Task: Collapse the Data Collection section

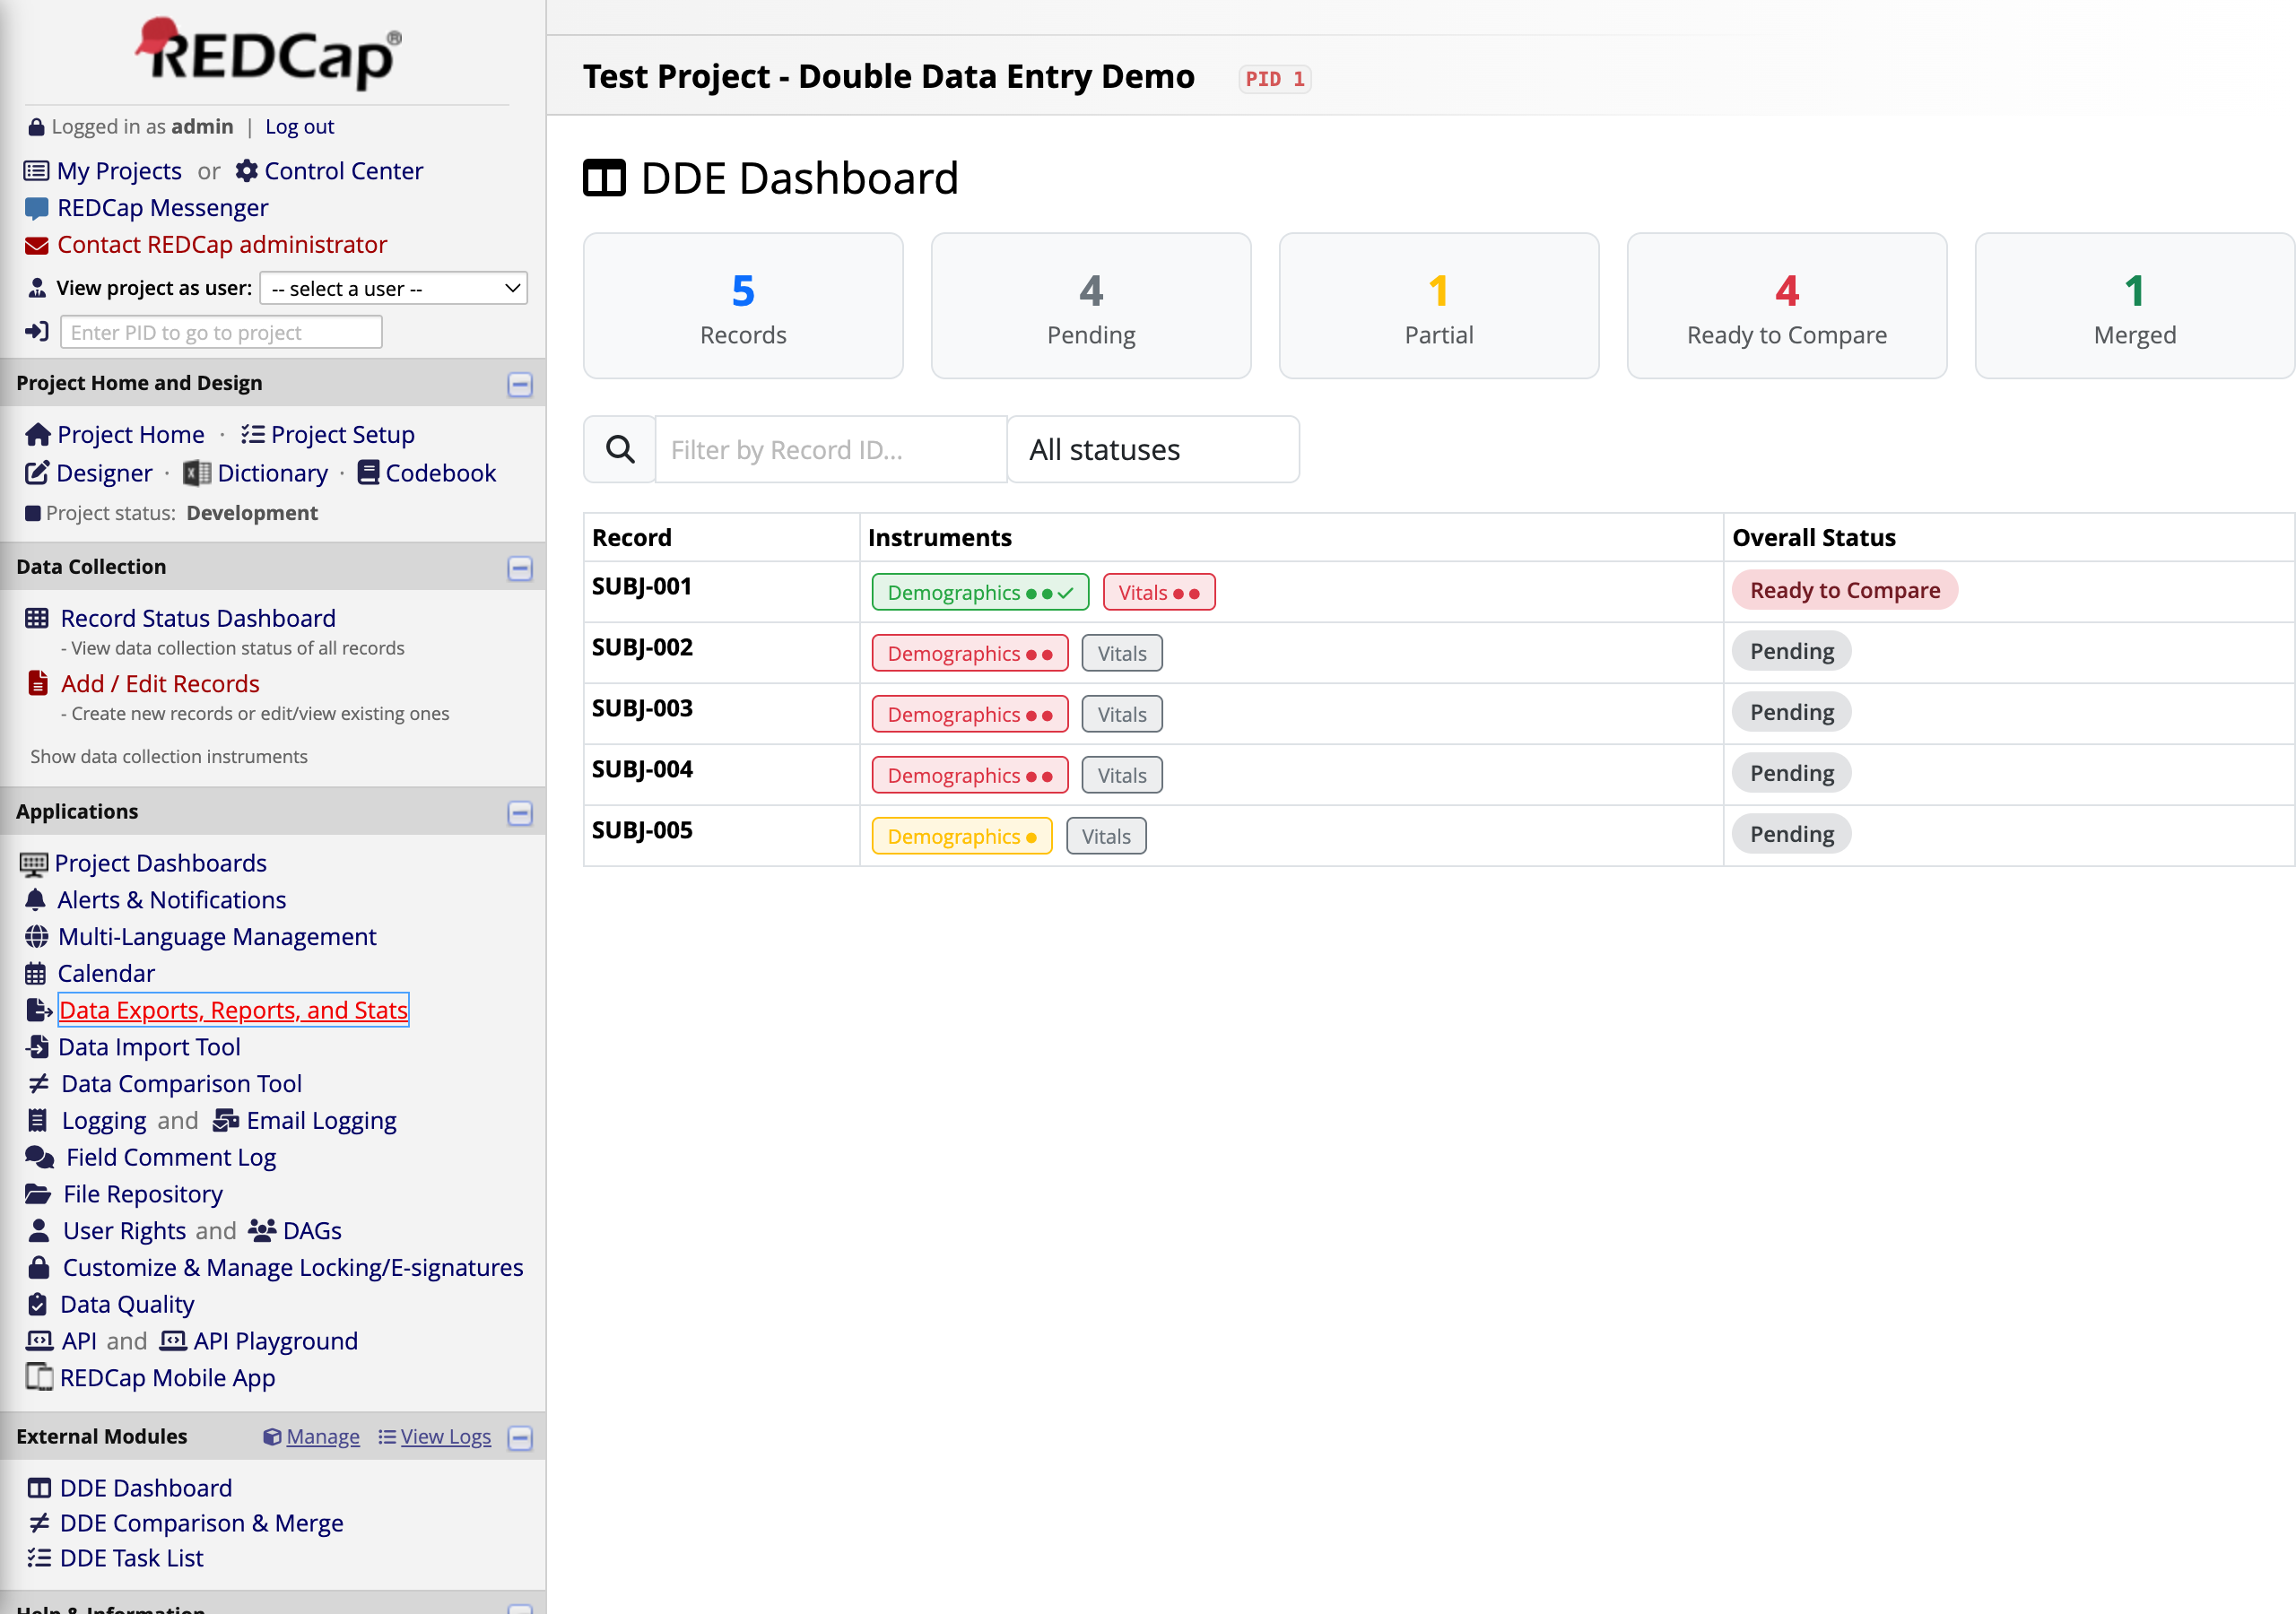Action: [x=520, y=568]
